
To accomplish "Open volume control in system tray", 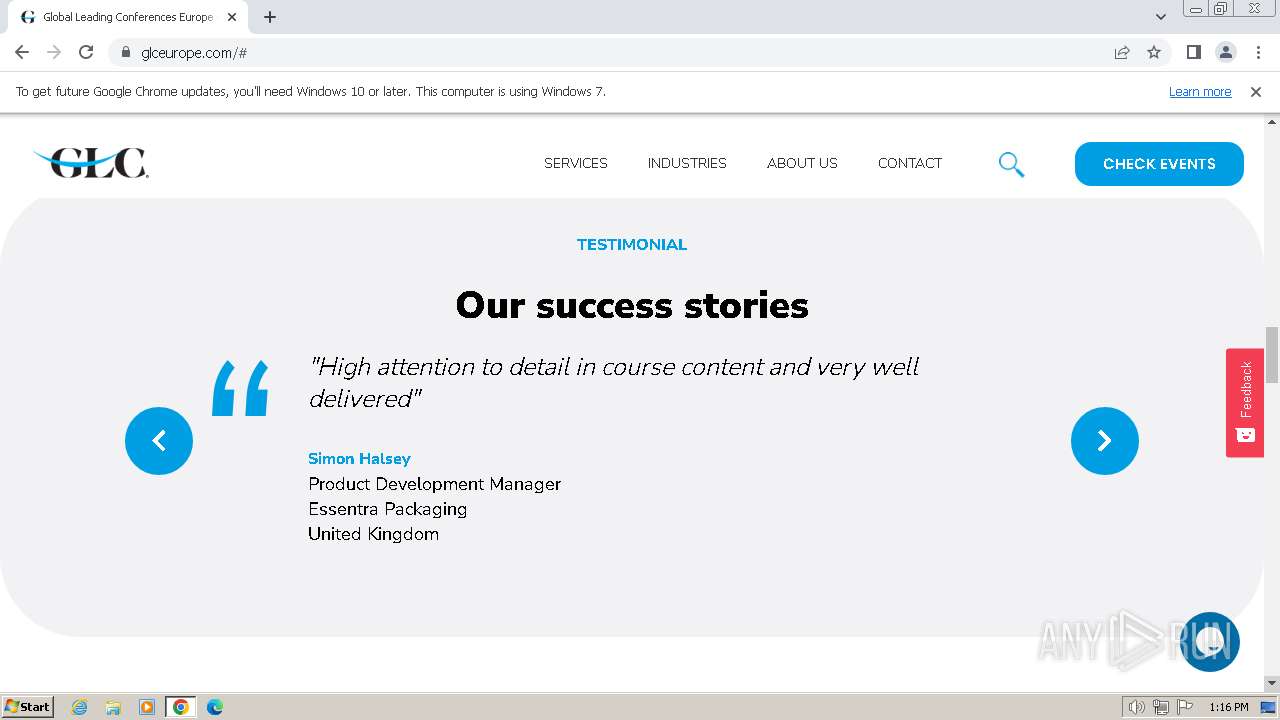I will pyautogui.click(x=1137, y=707).
